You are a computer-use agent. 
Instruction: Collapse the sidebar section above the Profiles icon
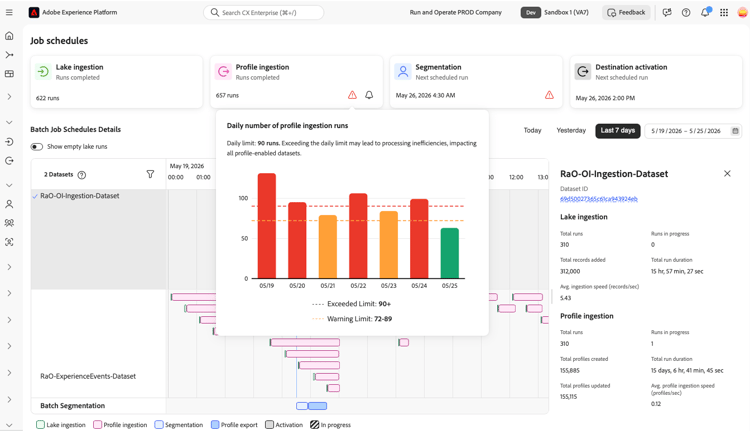click(9, 185)
